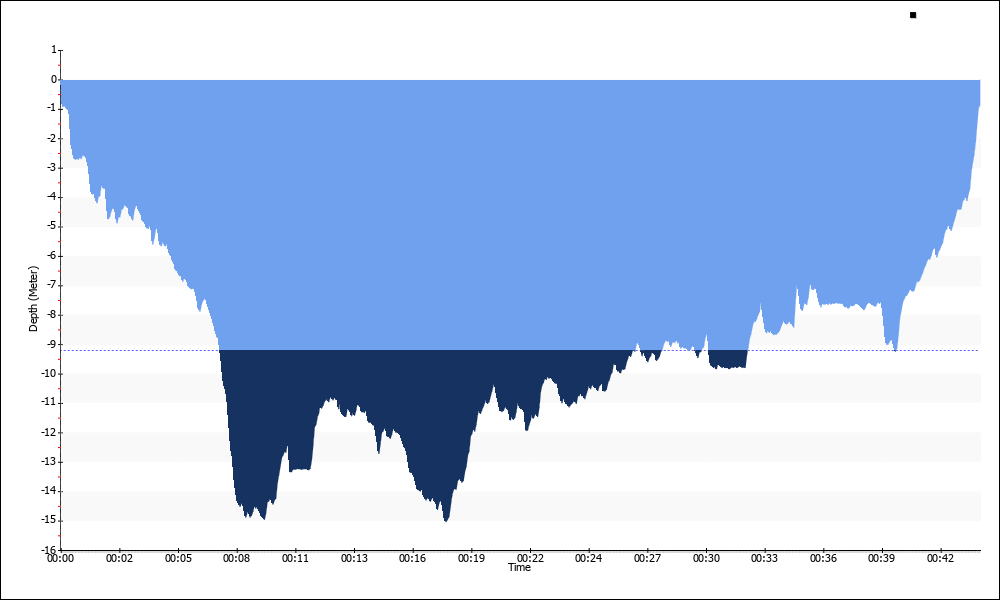Click the -8 depth axis label

point(52,314)
